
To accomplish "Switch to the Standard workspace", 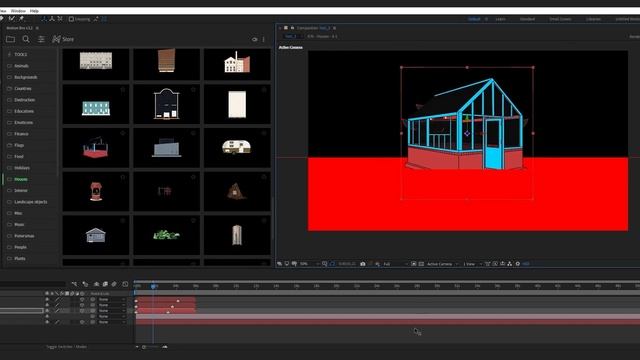I will [x=527, y=19].
